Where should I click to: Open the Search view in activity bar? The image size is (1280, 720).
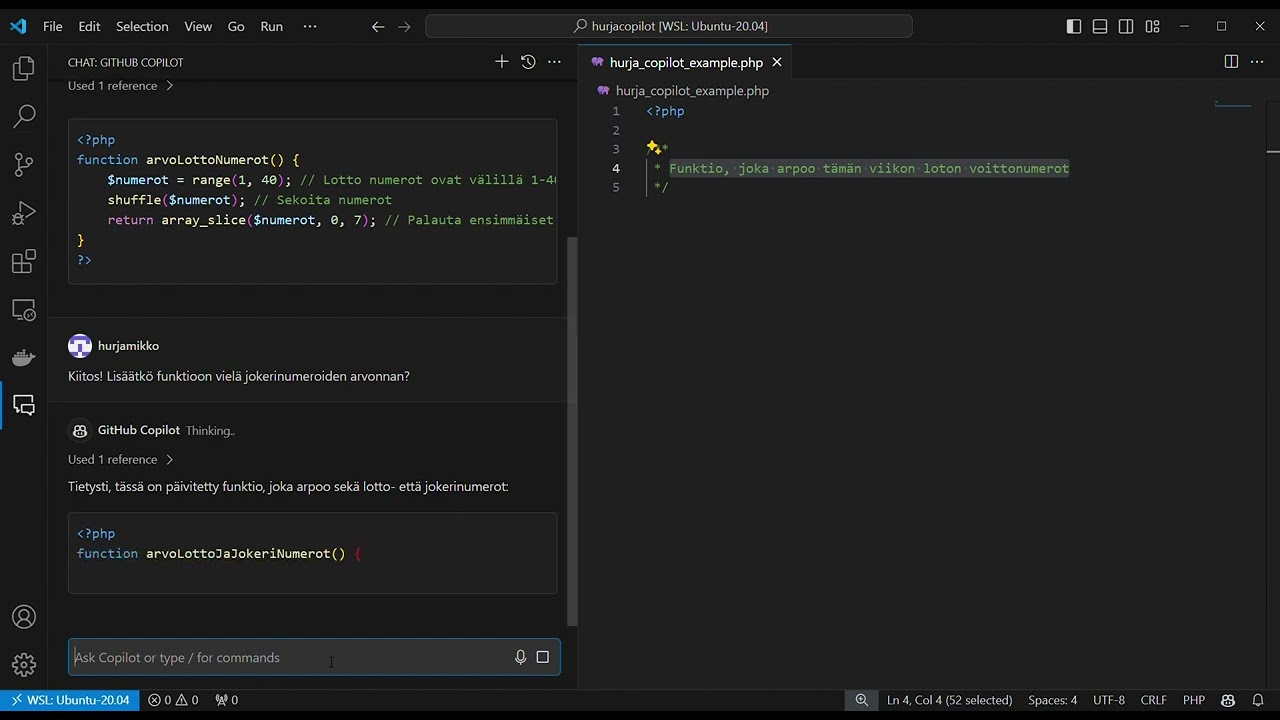tap(24, 116)
